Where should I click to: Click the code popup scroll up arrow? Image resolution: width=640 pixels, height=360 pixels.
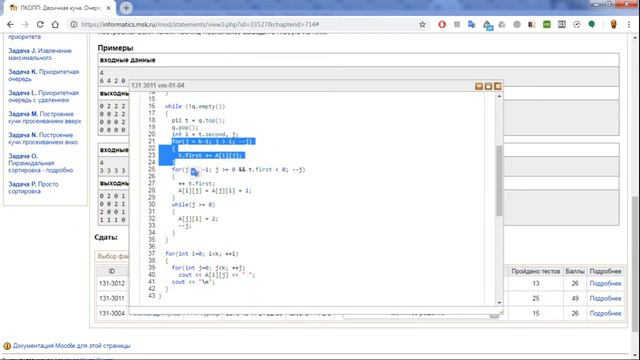point(499,96)
